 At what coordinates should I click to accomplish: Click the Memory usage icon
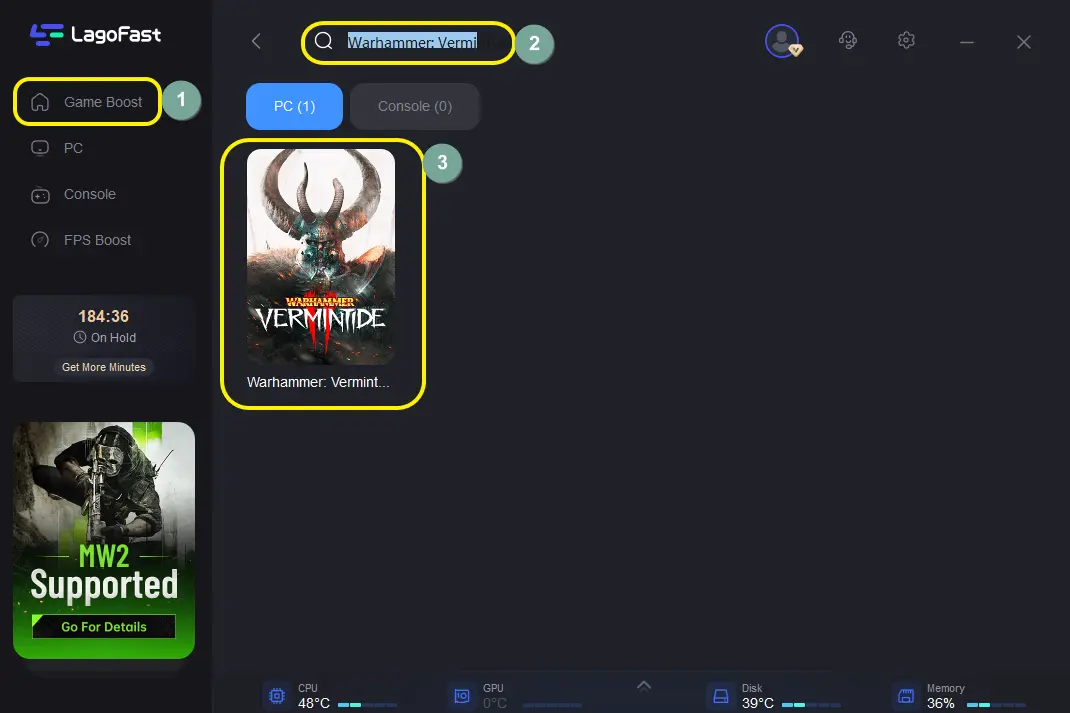(905, 695)
